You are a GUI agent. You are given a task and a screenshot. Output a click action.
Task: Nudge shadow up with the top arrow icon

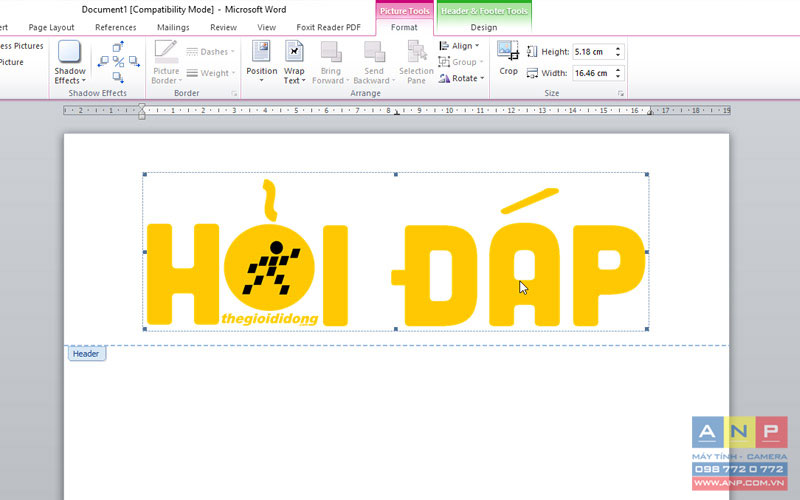118,47
